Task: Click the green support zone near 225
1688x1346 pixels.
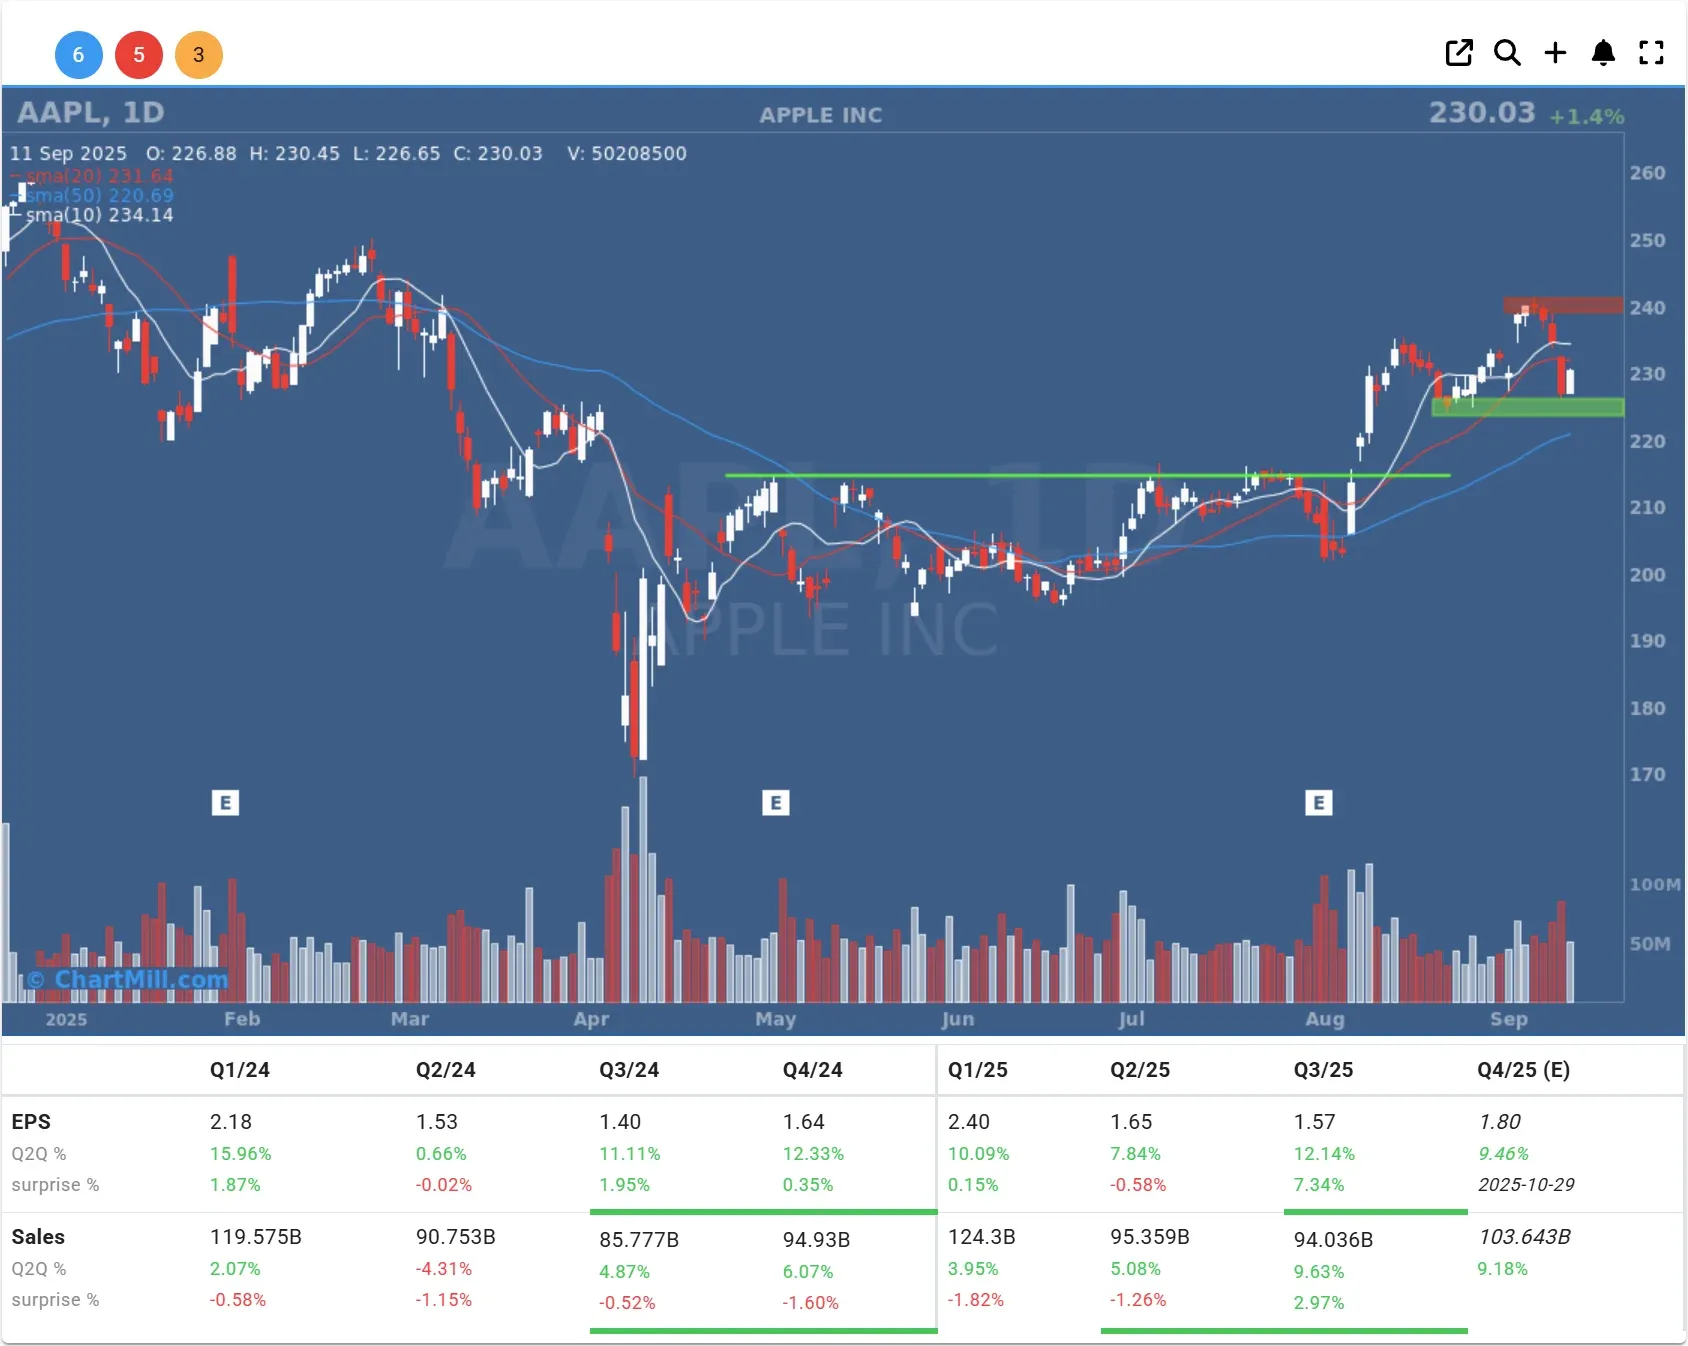Action: click(x=1527, y=407)
